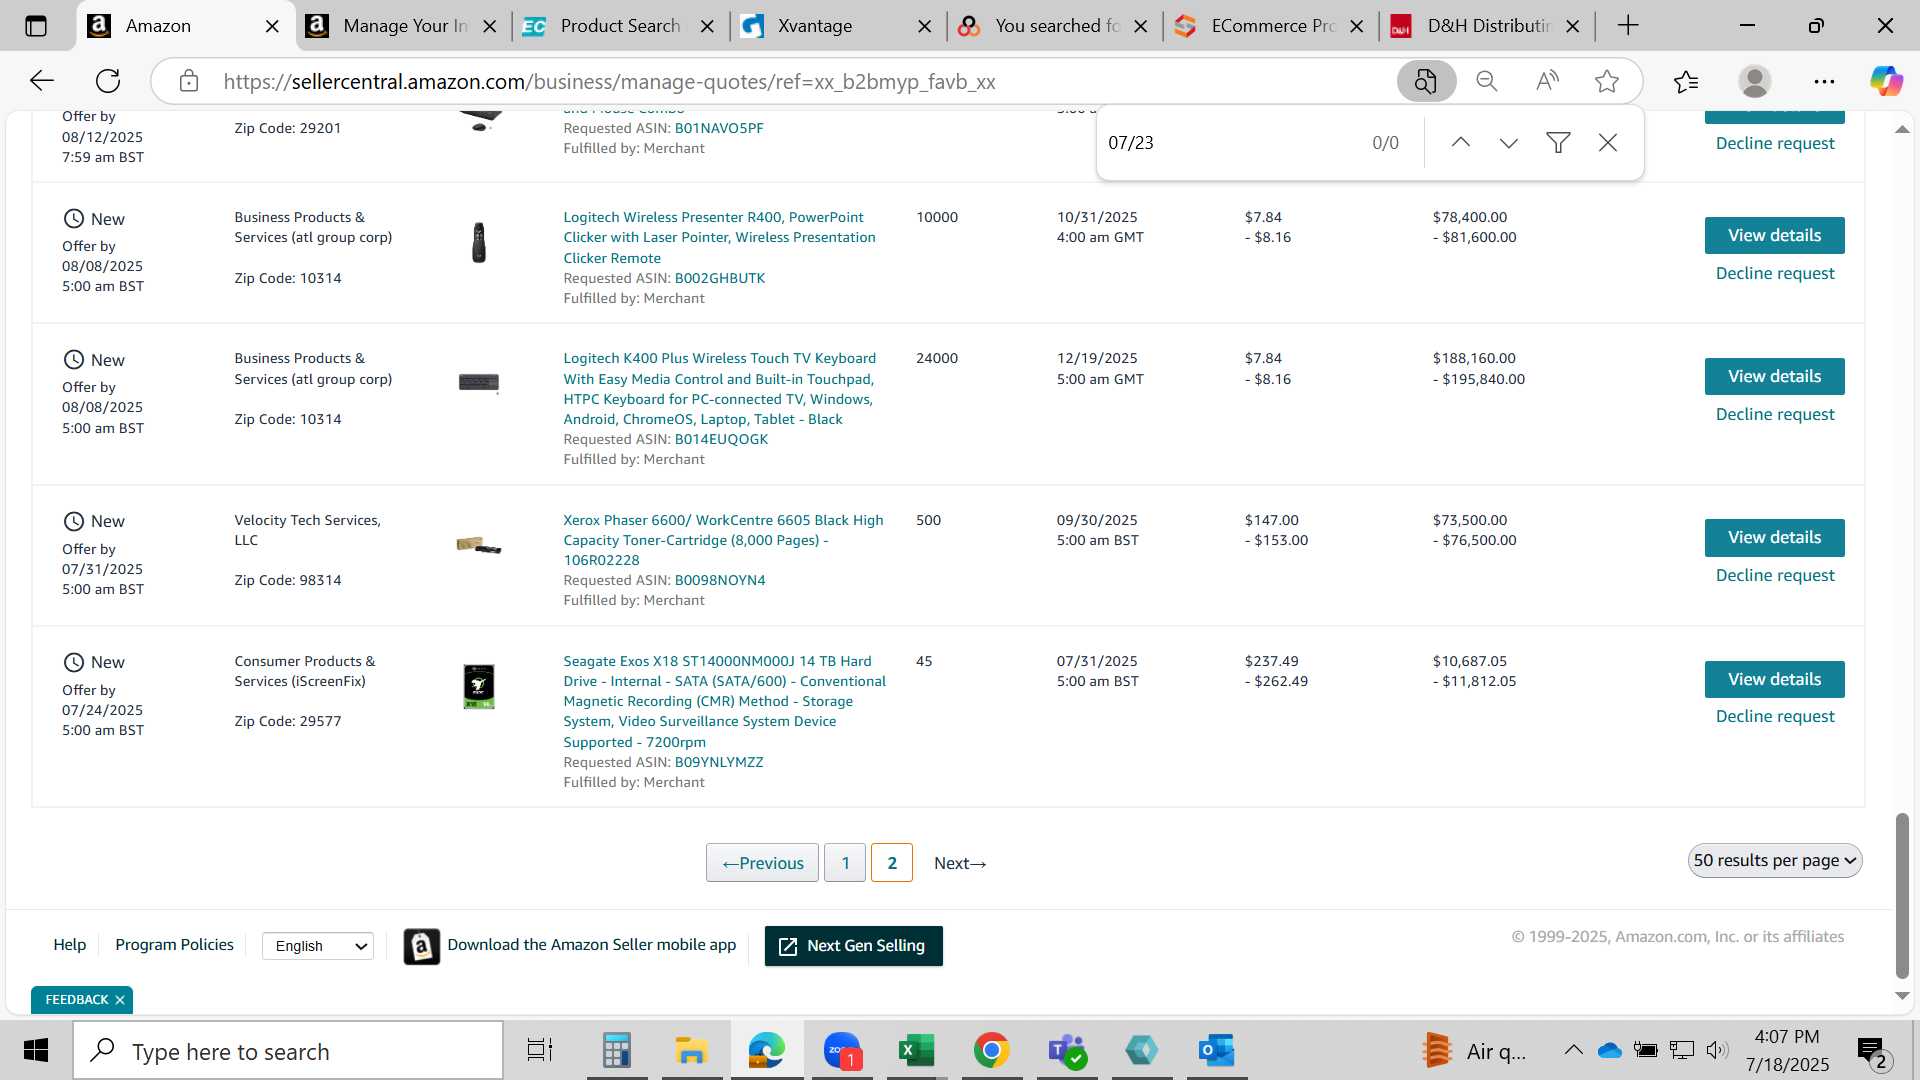Switch to the You searched for tab
1920x1080 pixels.
click(x=1056, y=26)
